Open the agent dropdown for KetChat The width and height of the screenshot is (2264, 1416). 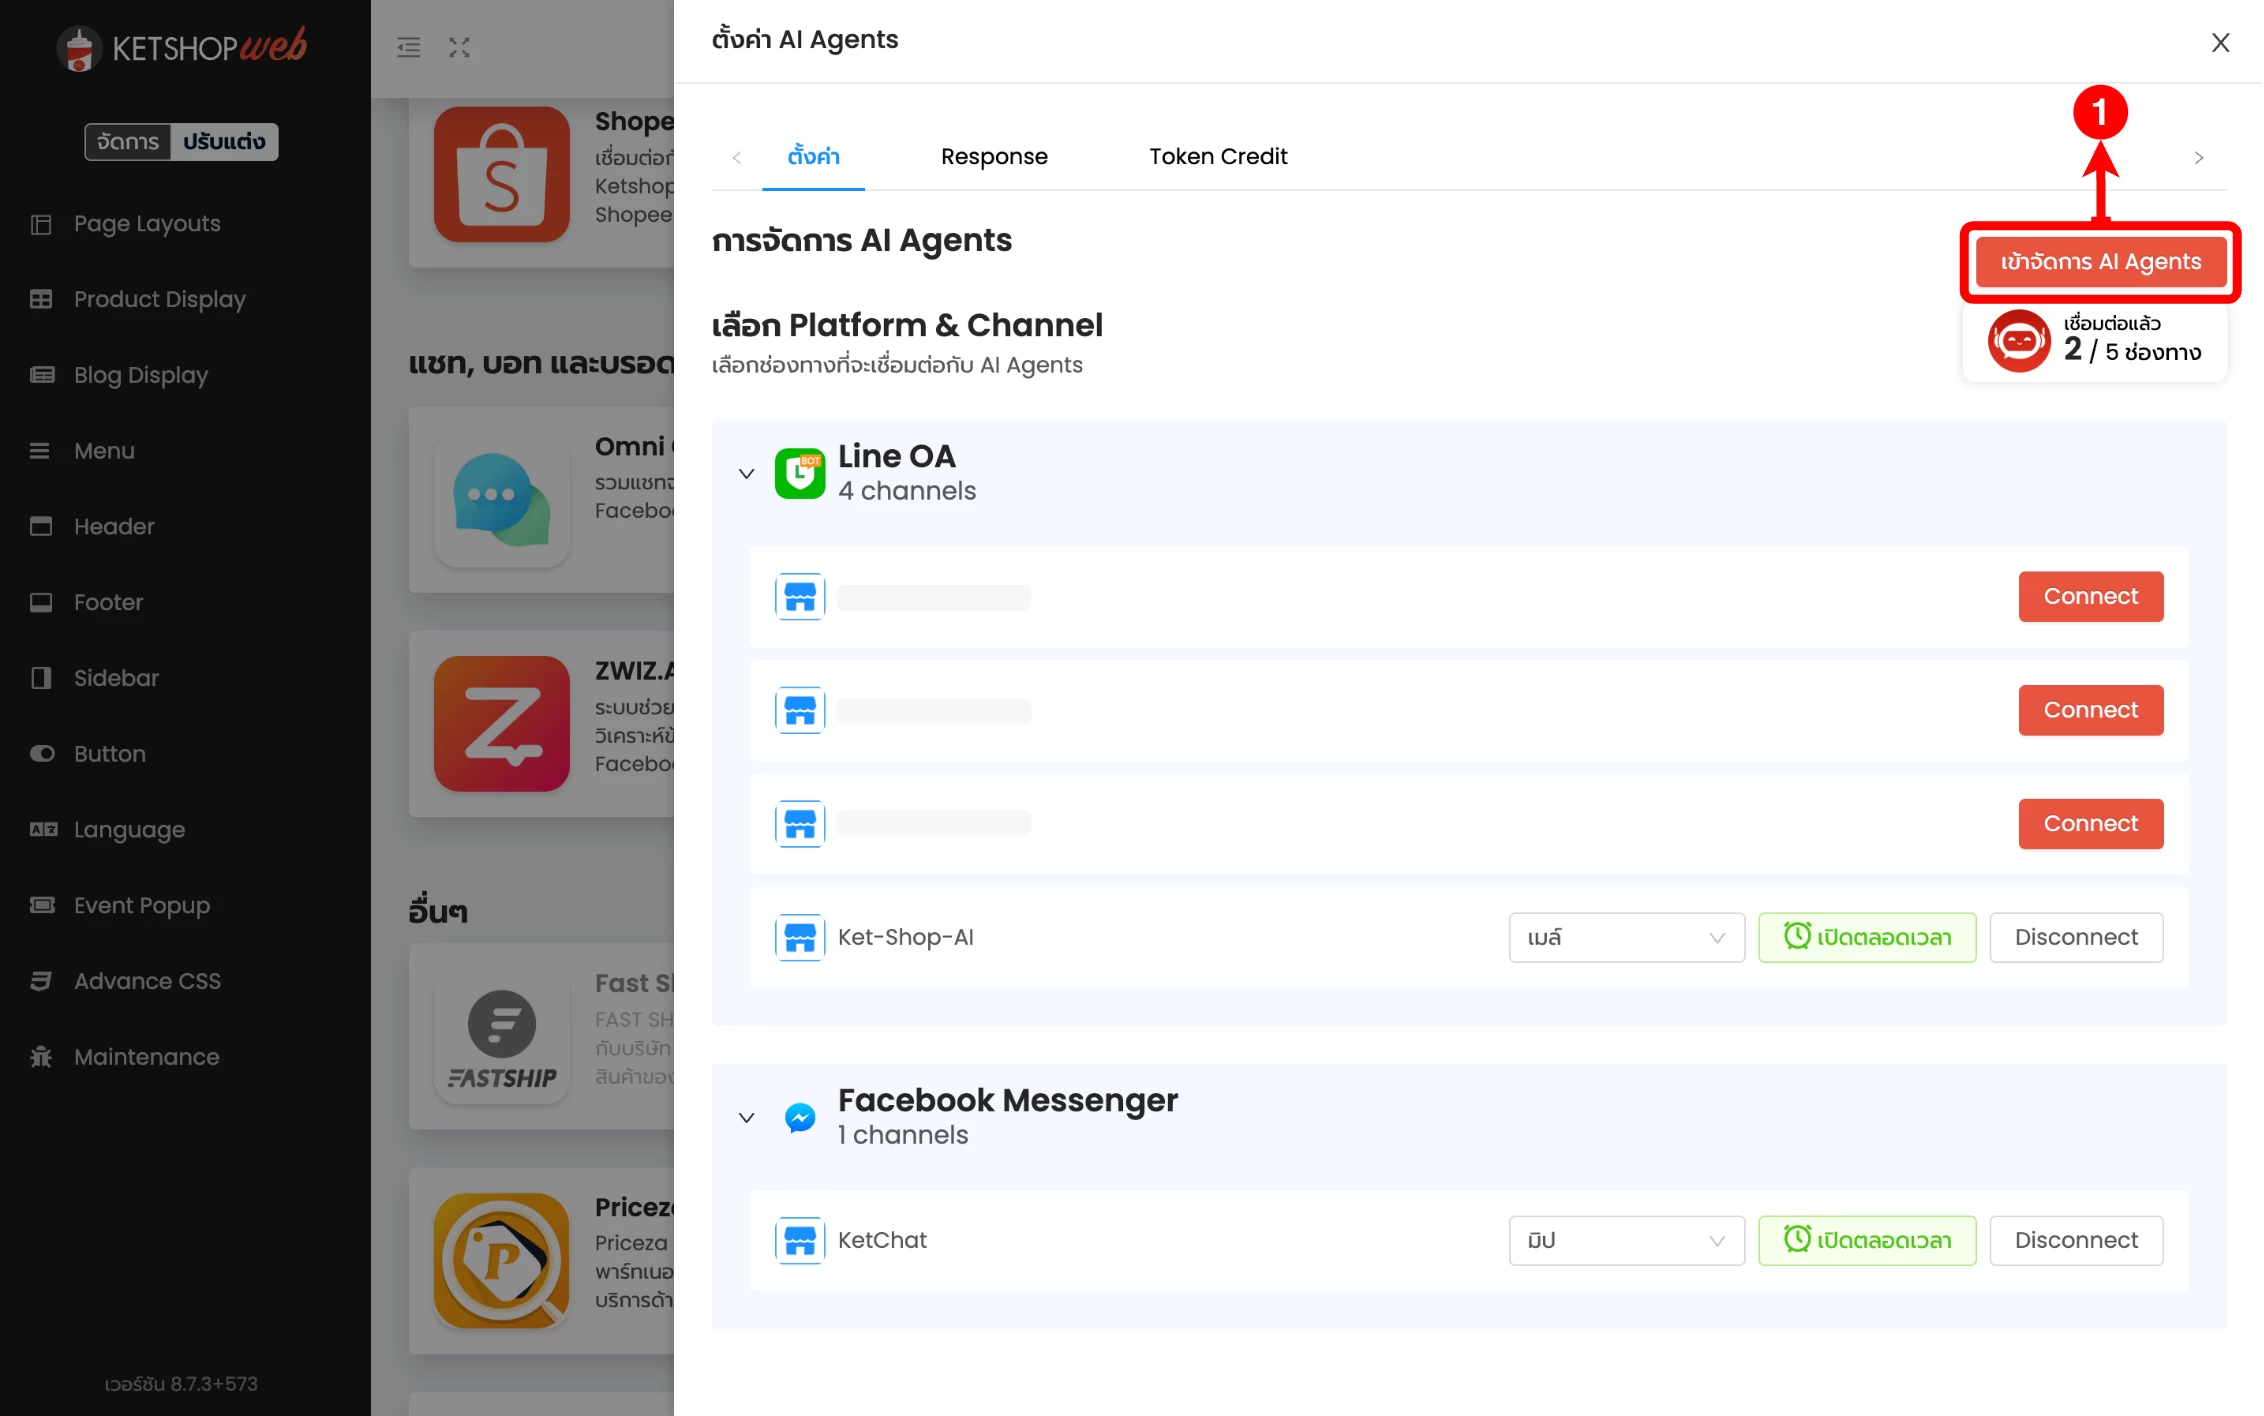[1625, 1240]
